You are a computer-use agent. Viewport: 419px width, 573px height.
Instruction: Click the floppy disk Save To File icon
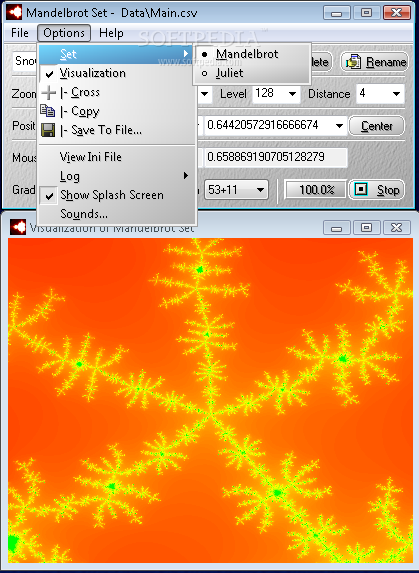tap(48, 130)
